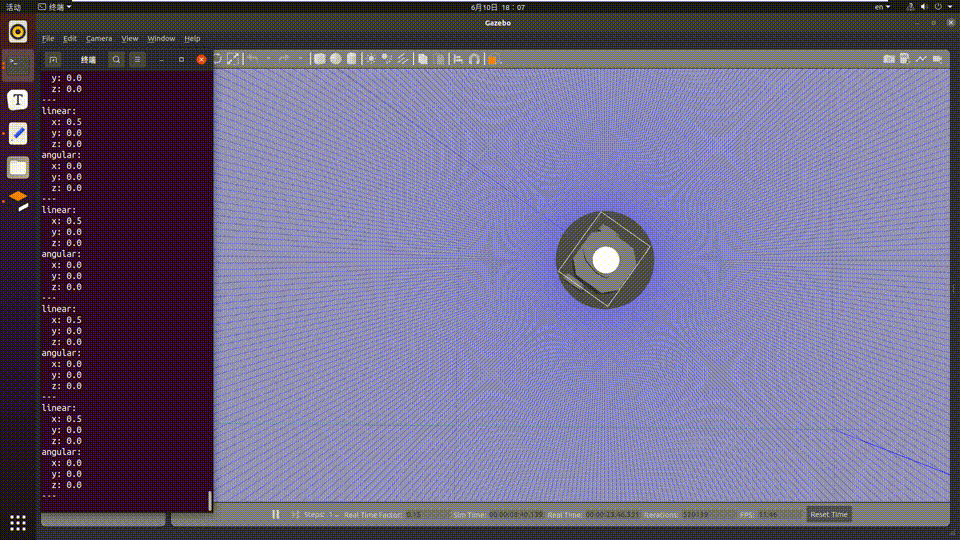Screen dimensions: 960x540
Task: Open the en input source dropdown
Action: [882, 7]
